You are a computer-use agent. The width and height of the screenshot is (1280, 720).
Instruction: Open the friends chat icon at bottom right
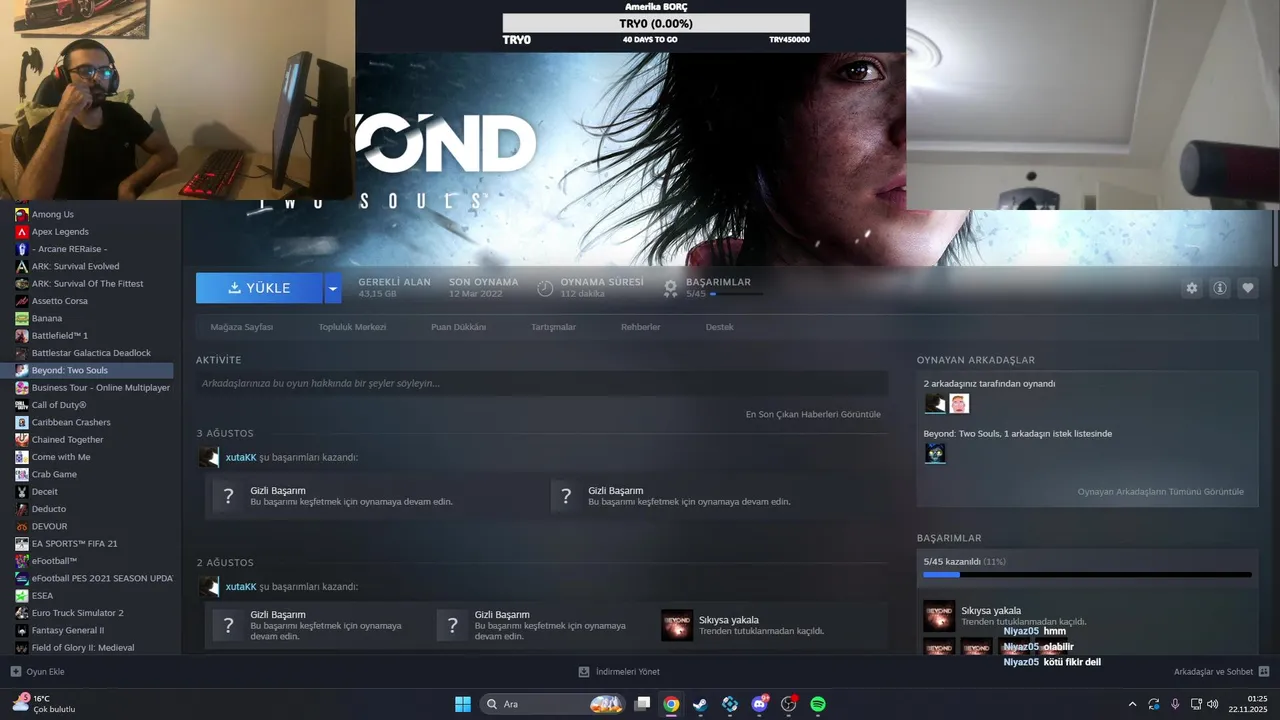tap(1264, 672)
